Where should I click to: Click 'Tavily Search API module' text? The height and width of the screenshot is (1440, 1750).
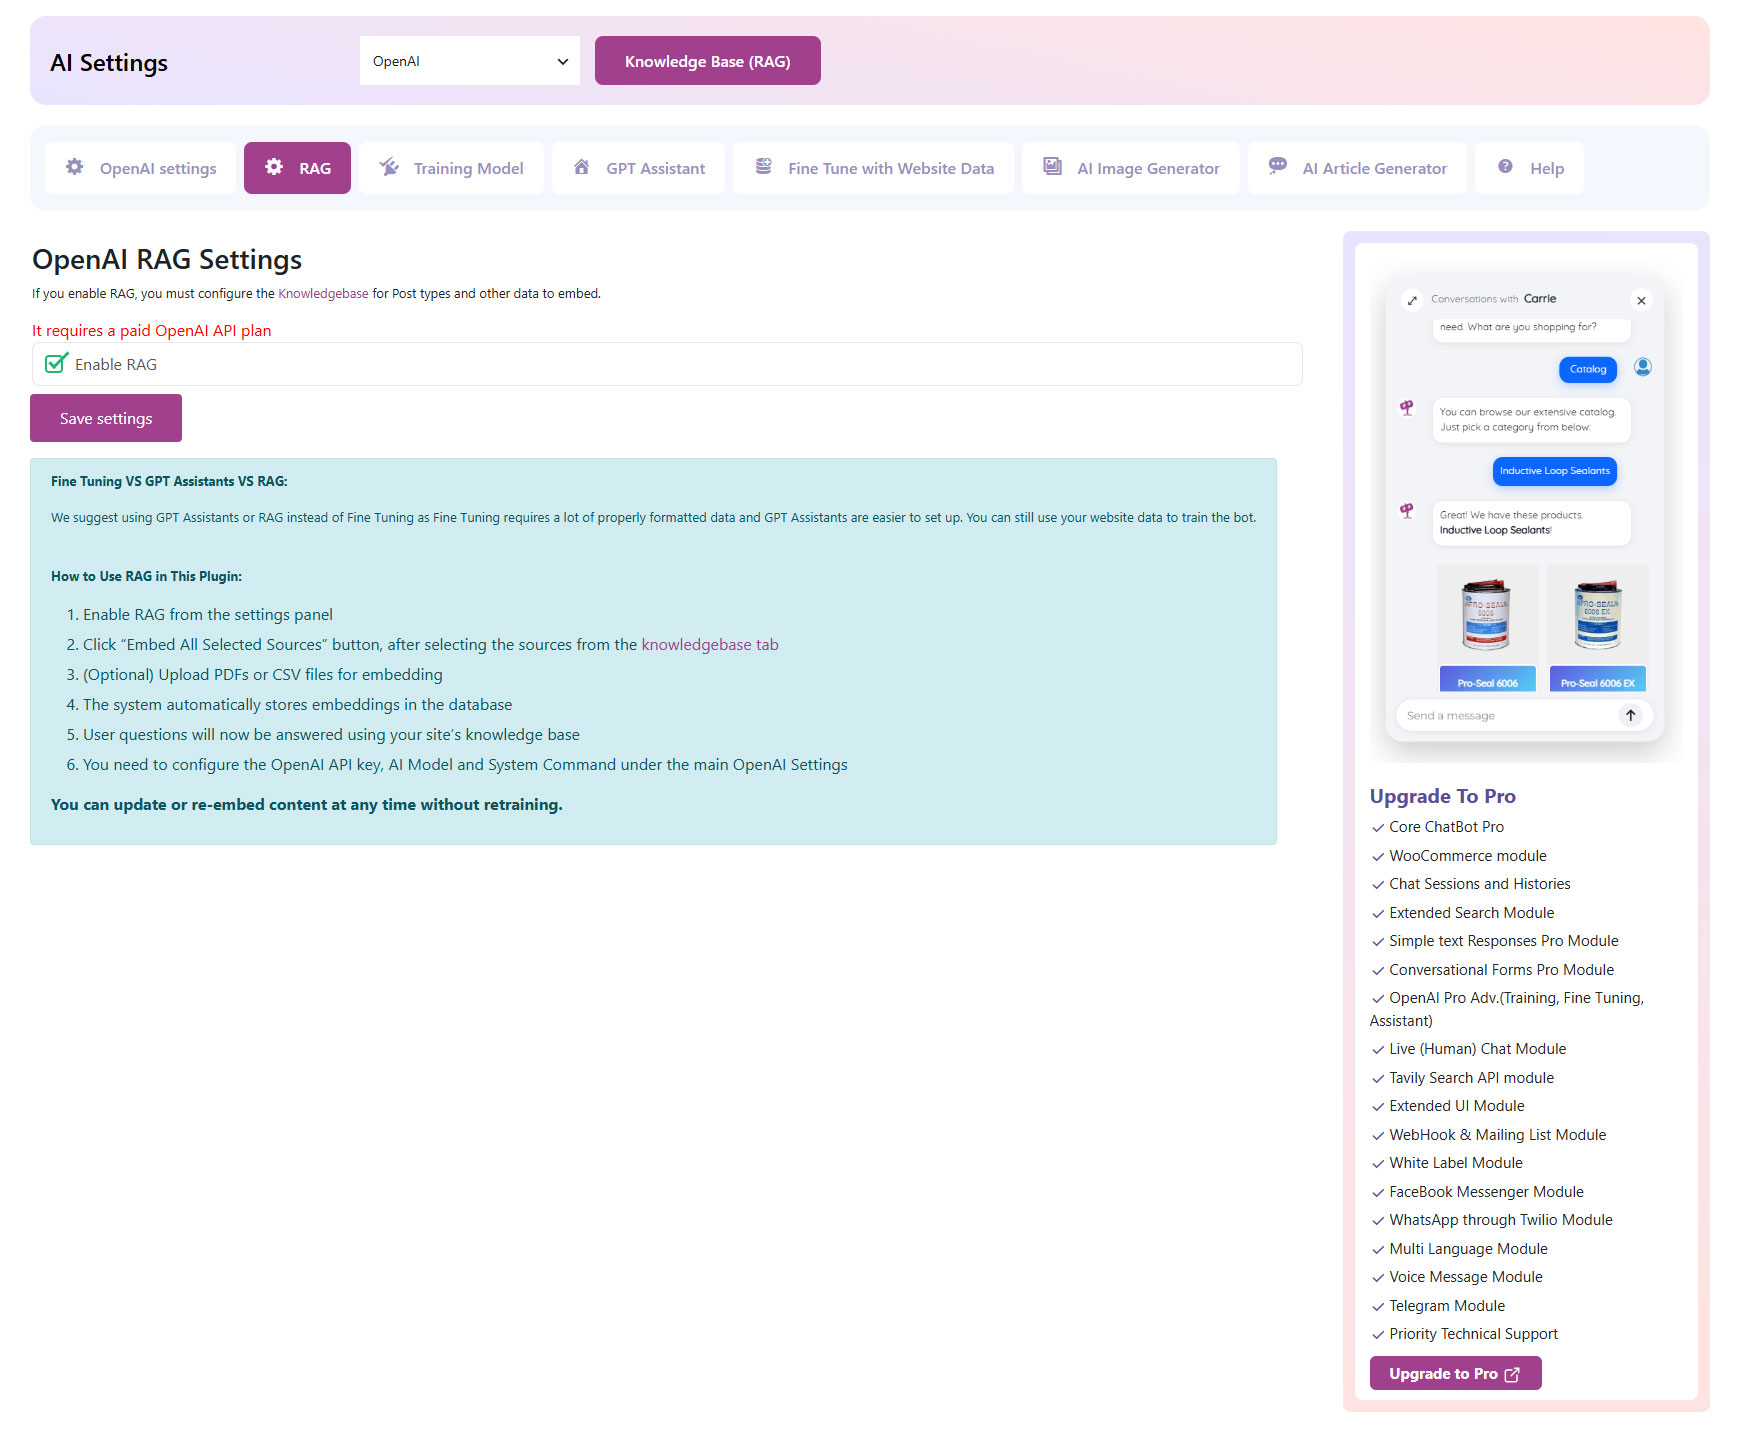[1471, 1078]
